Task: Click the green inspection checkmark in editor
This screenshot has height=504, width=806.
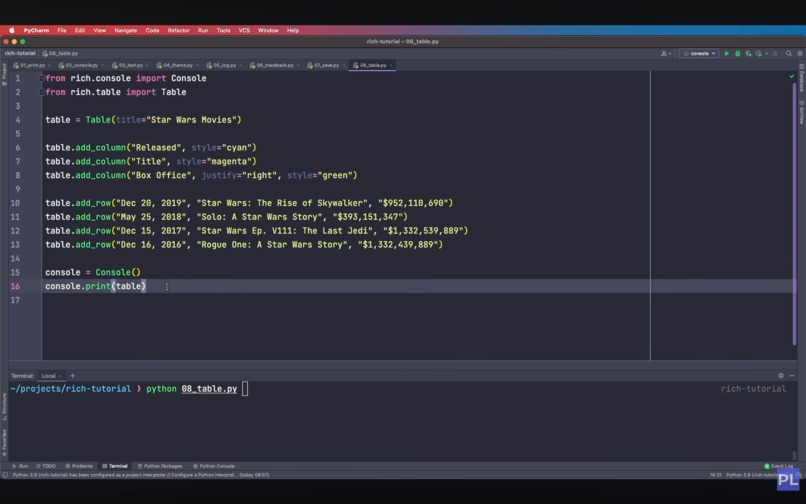Action: 792,76
